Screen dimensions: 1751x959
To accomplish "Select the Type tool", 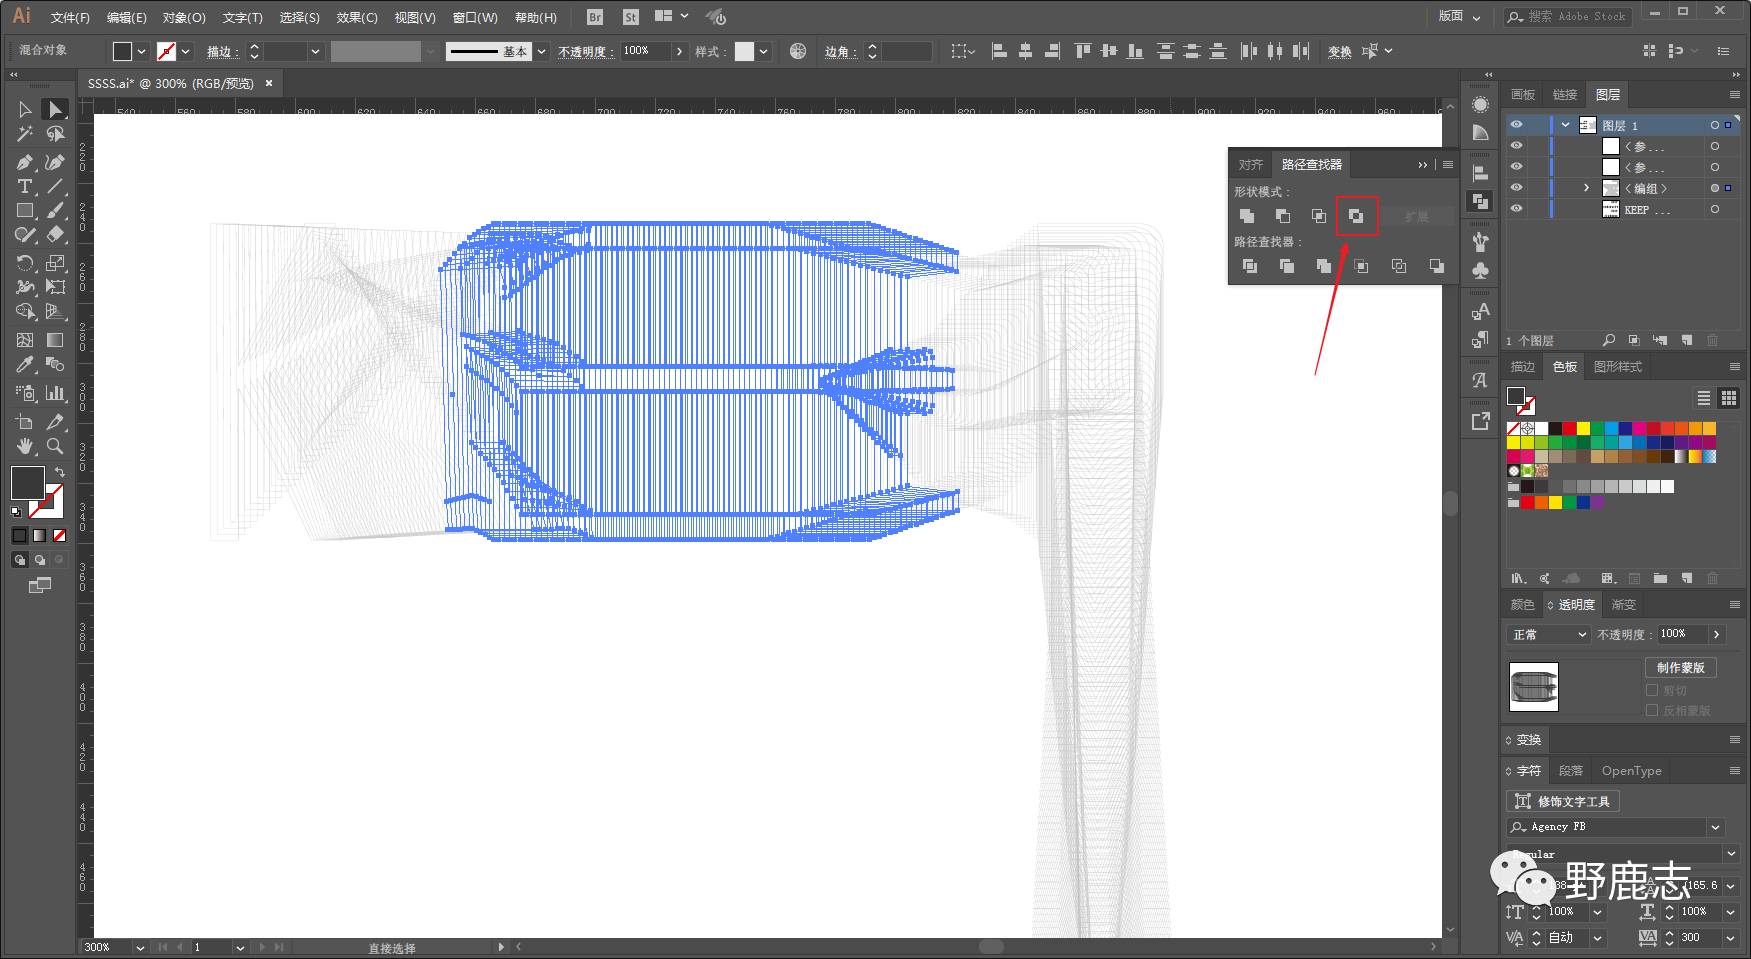I will 25,187.
